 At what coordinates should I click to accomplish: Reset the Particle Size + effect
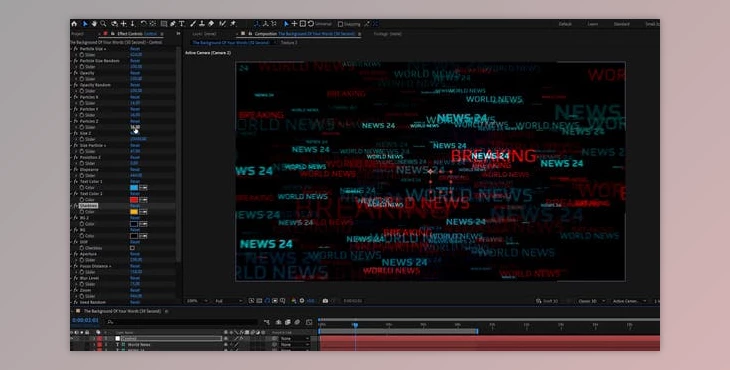[135, 49]
